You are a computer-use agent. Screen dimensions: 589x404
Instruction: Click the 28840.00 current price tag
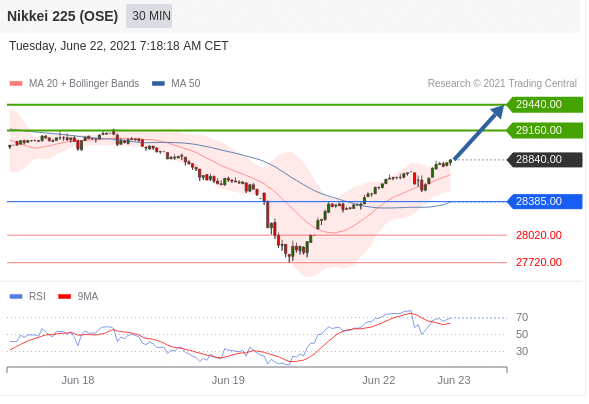pos(544,159)
